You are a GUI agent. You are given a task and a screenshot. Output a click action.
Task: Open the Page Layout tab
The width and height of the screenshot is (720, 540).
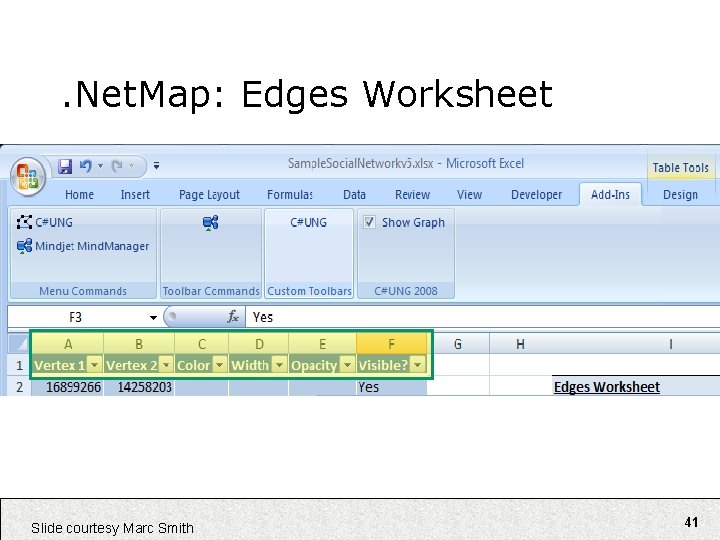point(209,195)
